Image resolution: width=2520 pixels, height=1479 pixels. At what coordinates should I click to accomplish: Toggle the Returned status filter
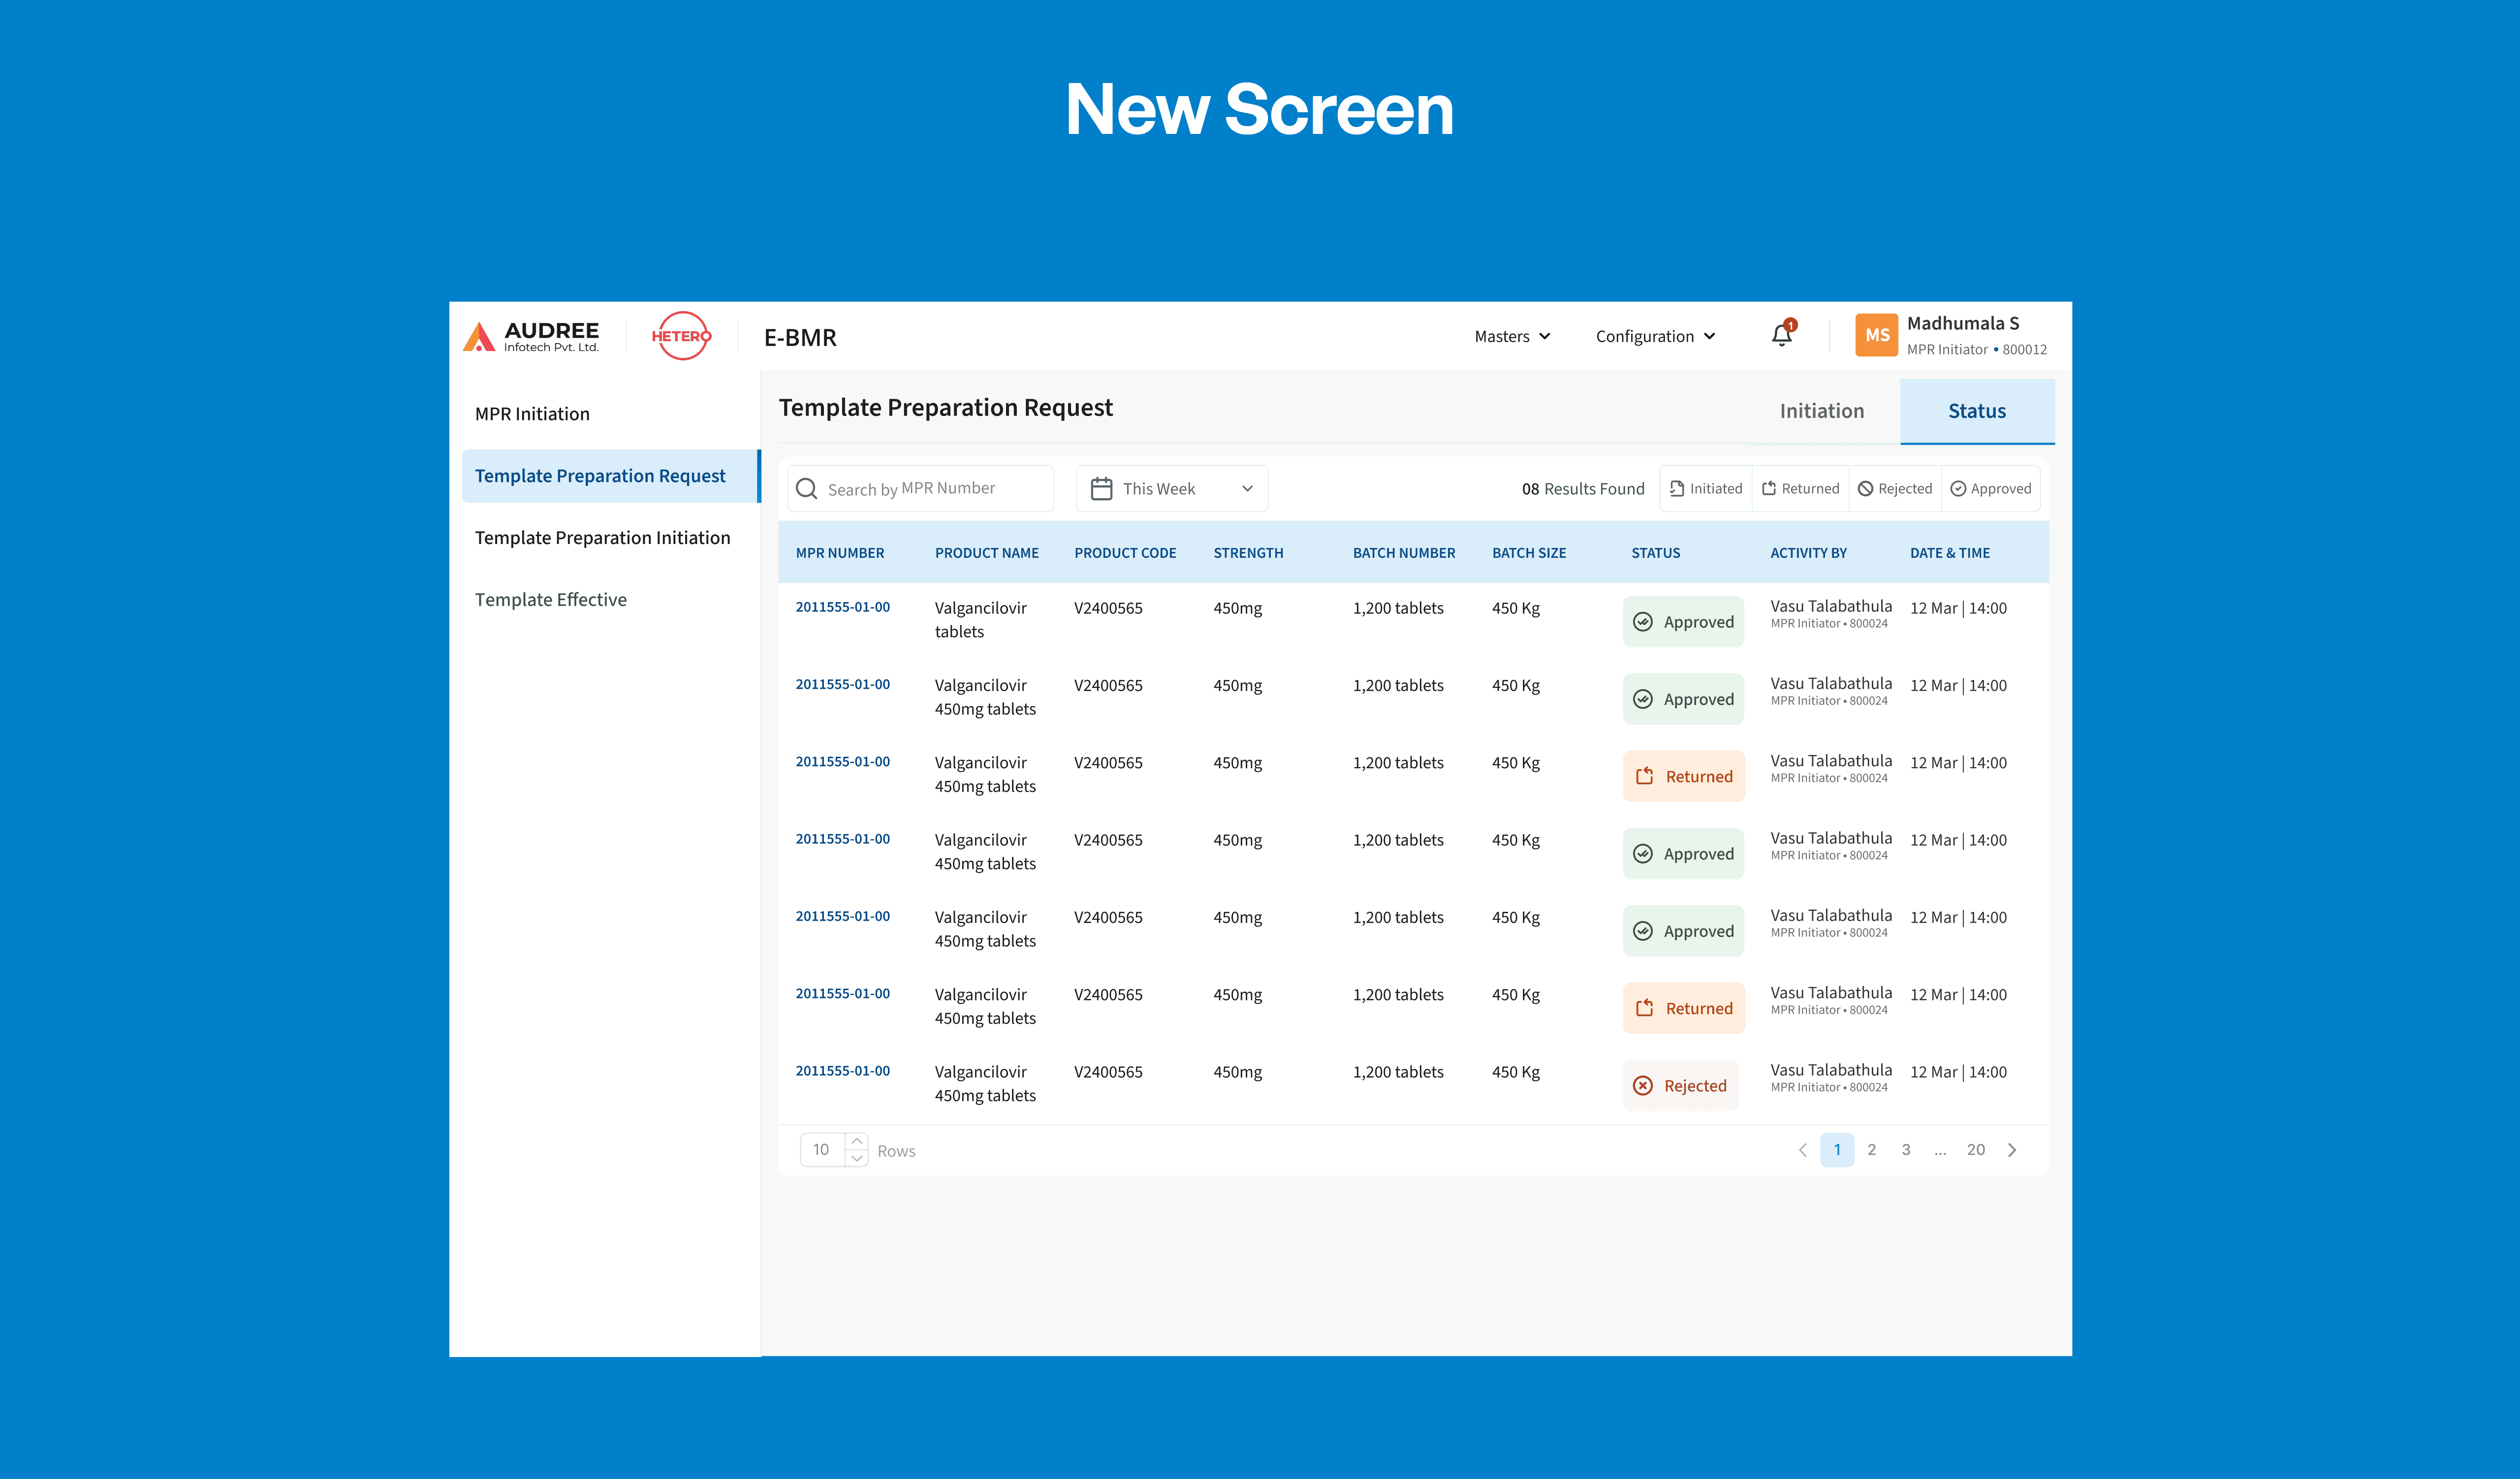tap(1800, 489)
